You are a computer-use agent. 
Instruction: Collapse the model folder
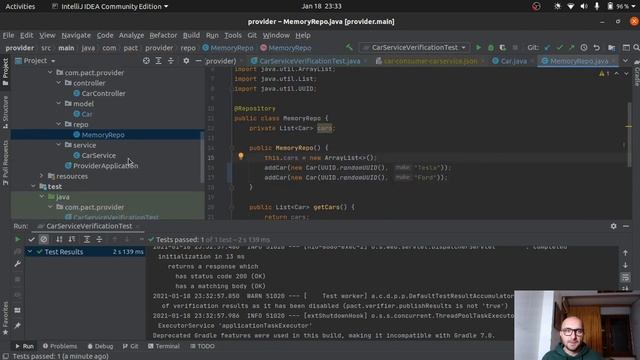(x=59, y=104)
